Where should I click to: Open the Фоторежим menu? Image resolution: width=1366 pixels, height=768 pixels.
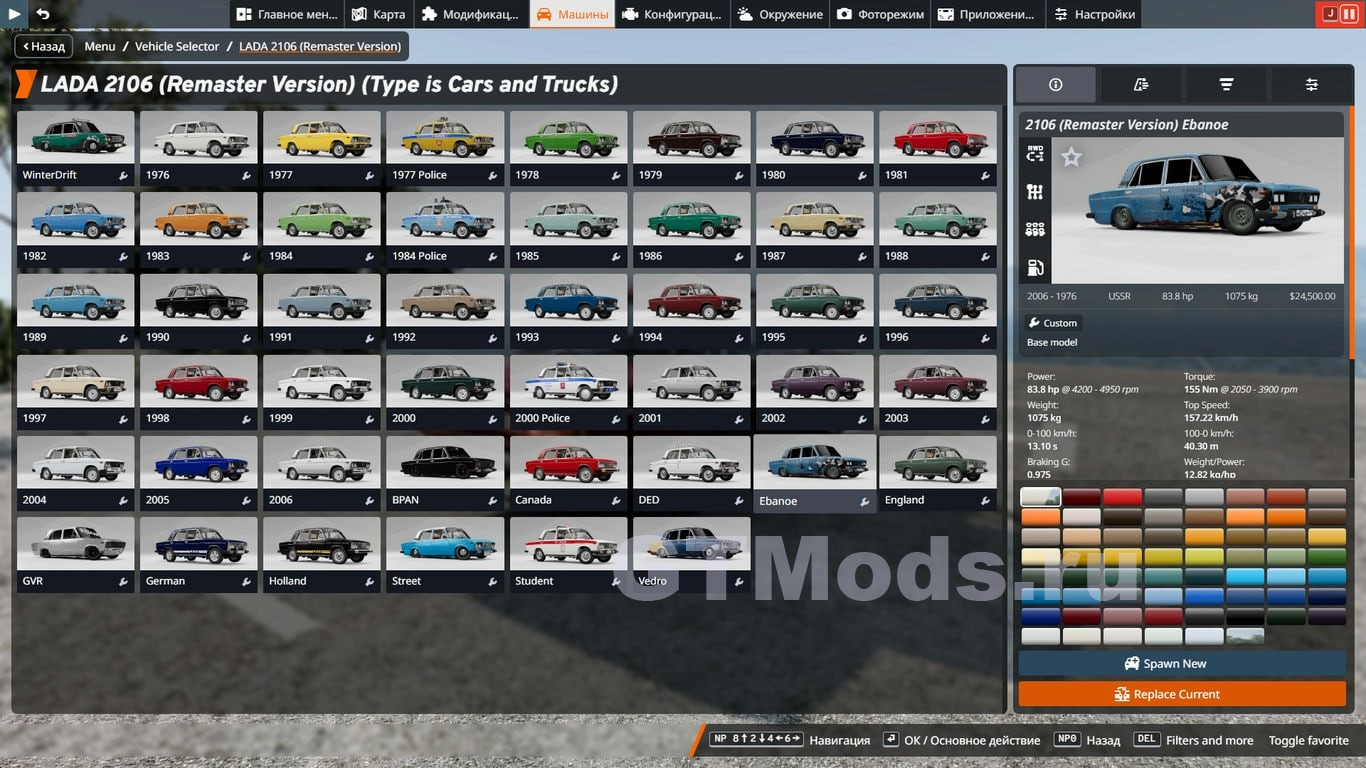pos(881,14)
